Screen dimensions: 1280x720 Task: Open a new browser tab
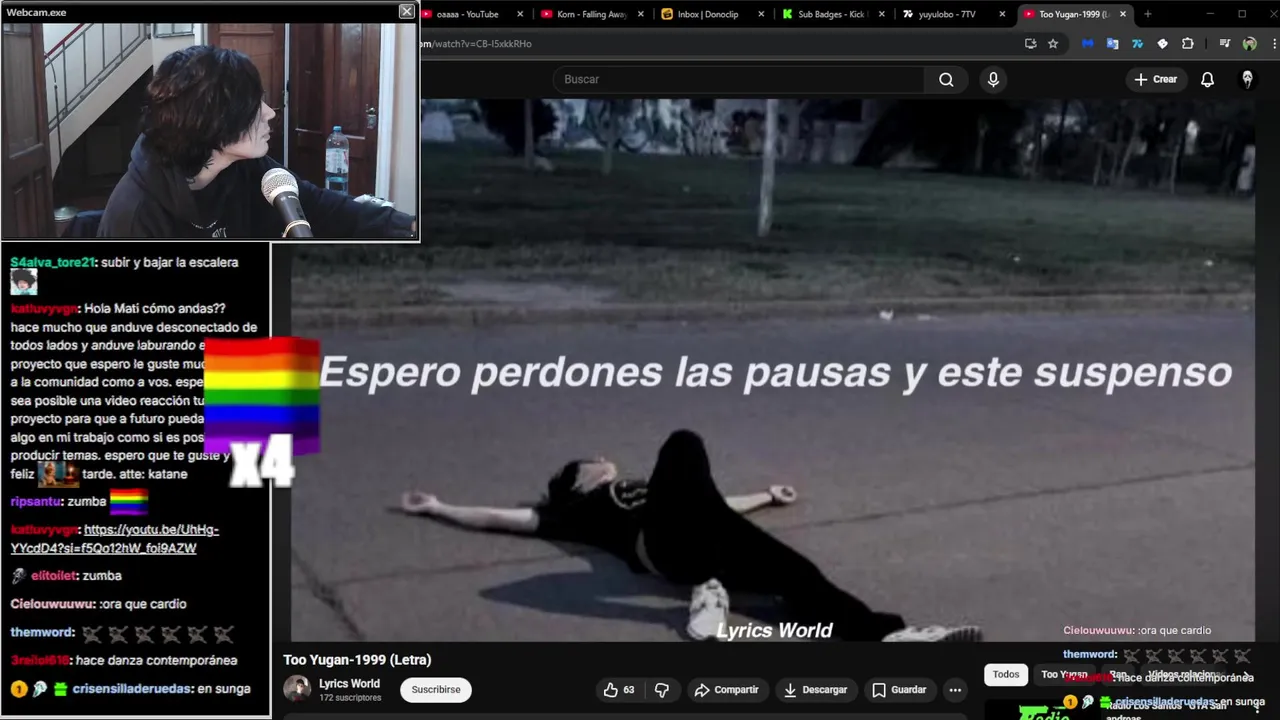(1147, 14)
